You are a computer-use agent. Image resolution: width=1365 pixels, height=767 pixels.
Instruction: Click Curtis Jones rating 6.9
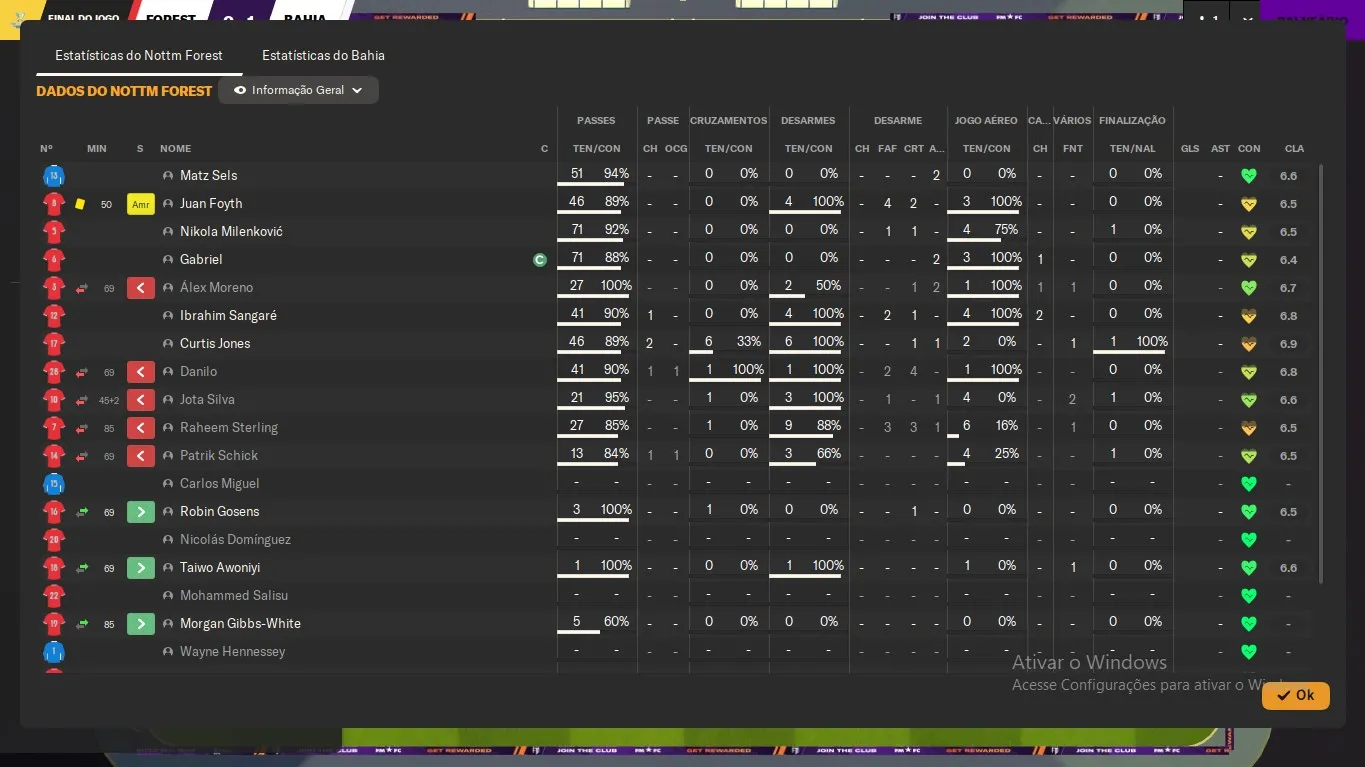[x=1288, y=344]
